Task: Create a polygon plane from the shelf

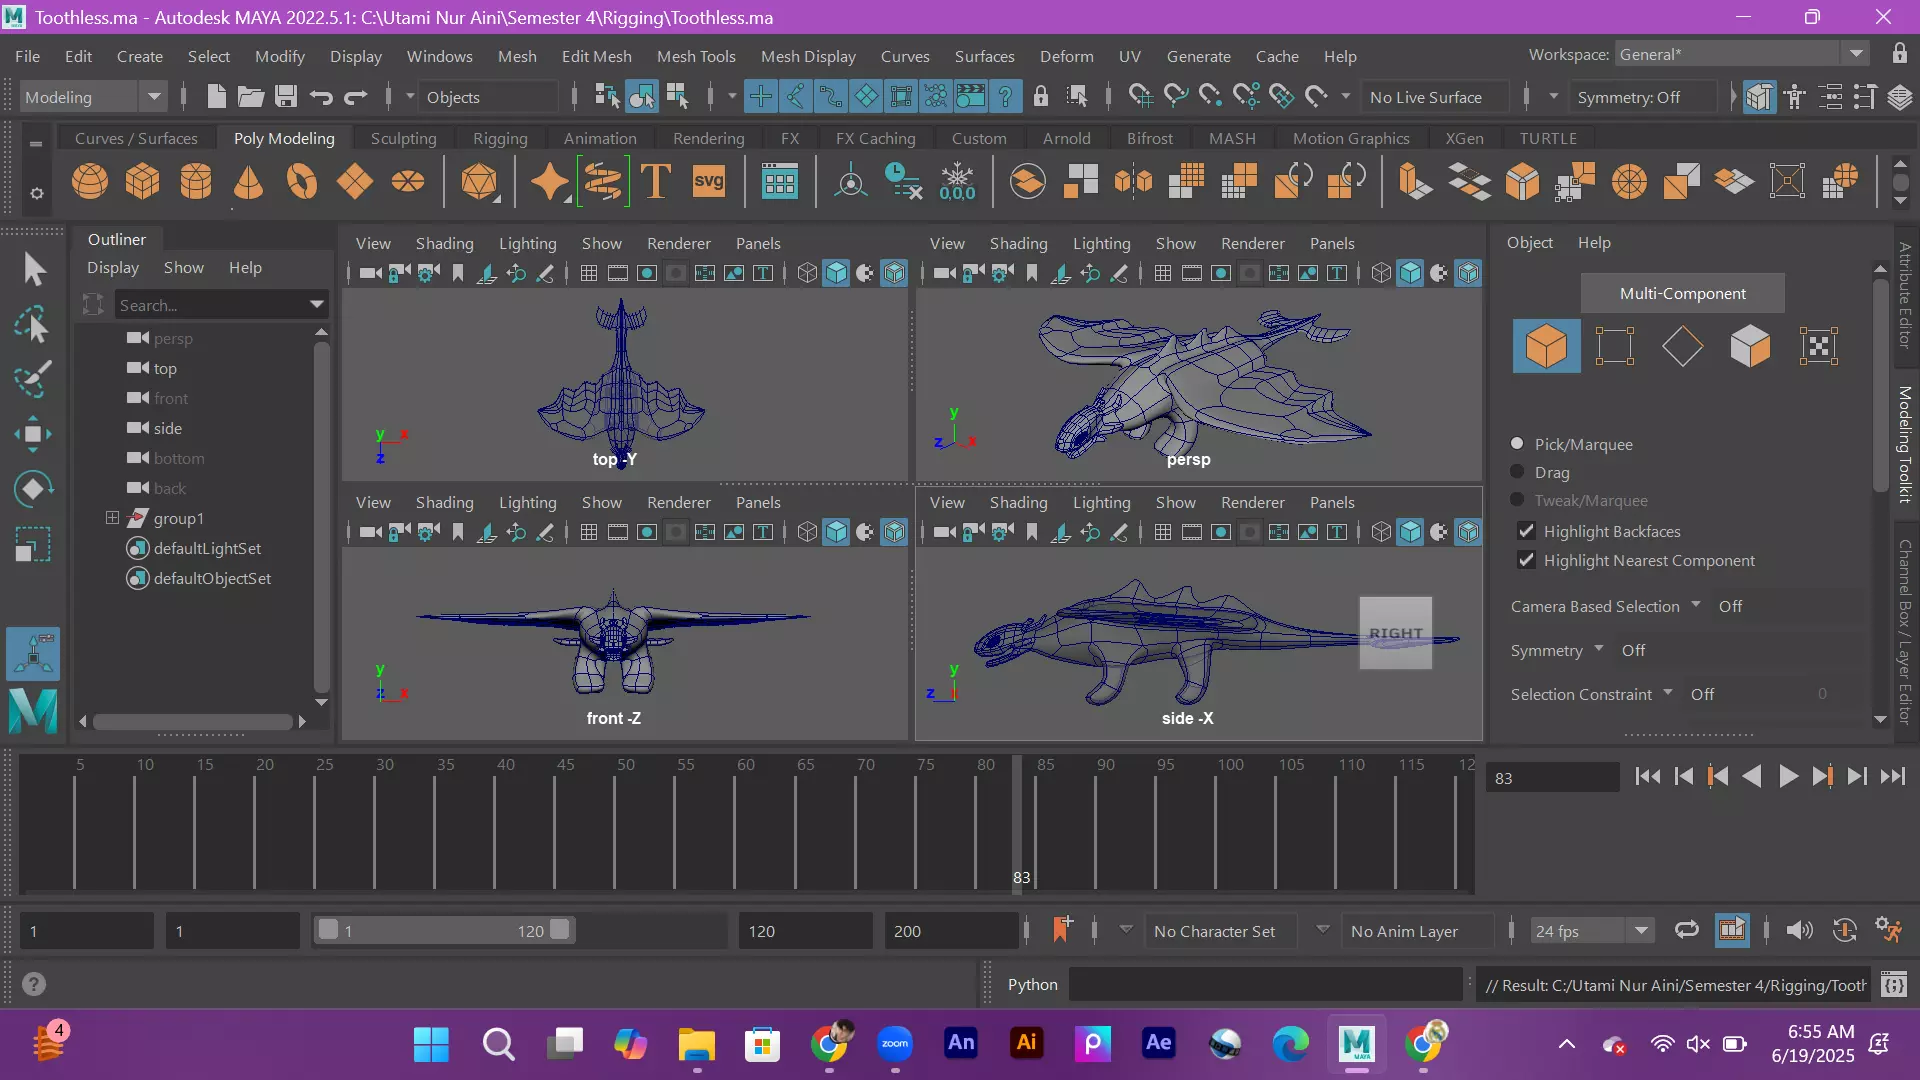Action: click(x=354, y=182)
